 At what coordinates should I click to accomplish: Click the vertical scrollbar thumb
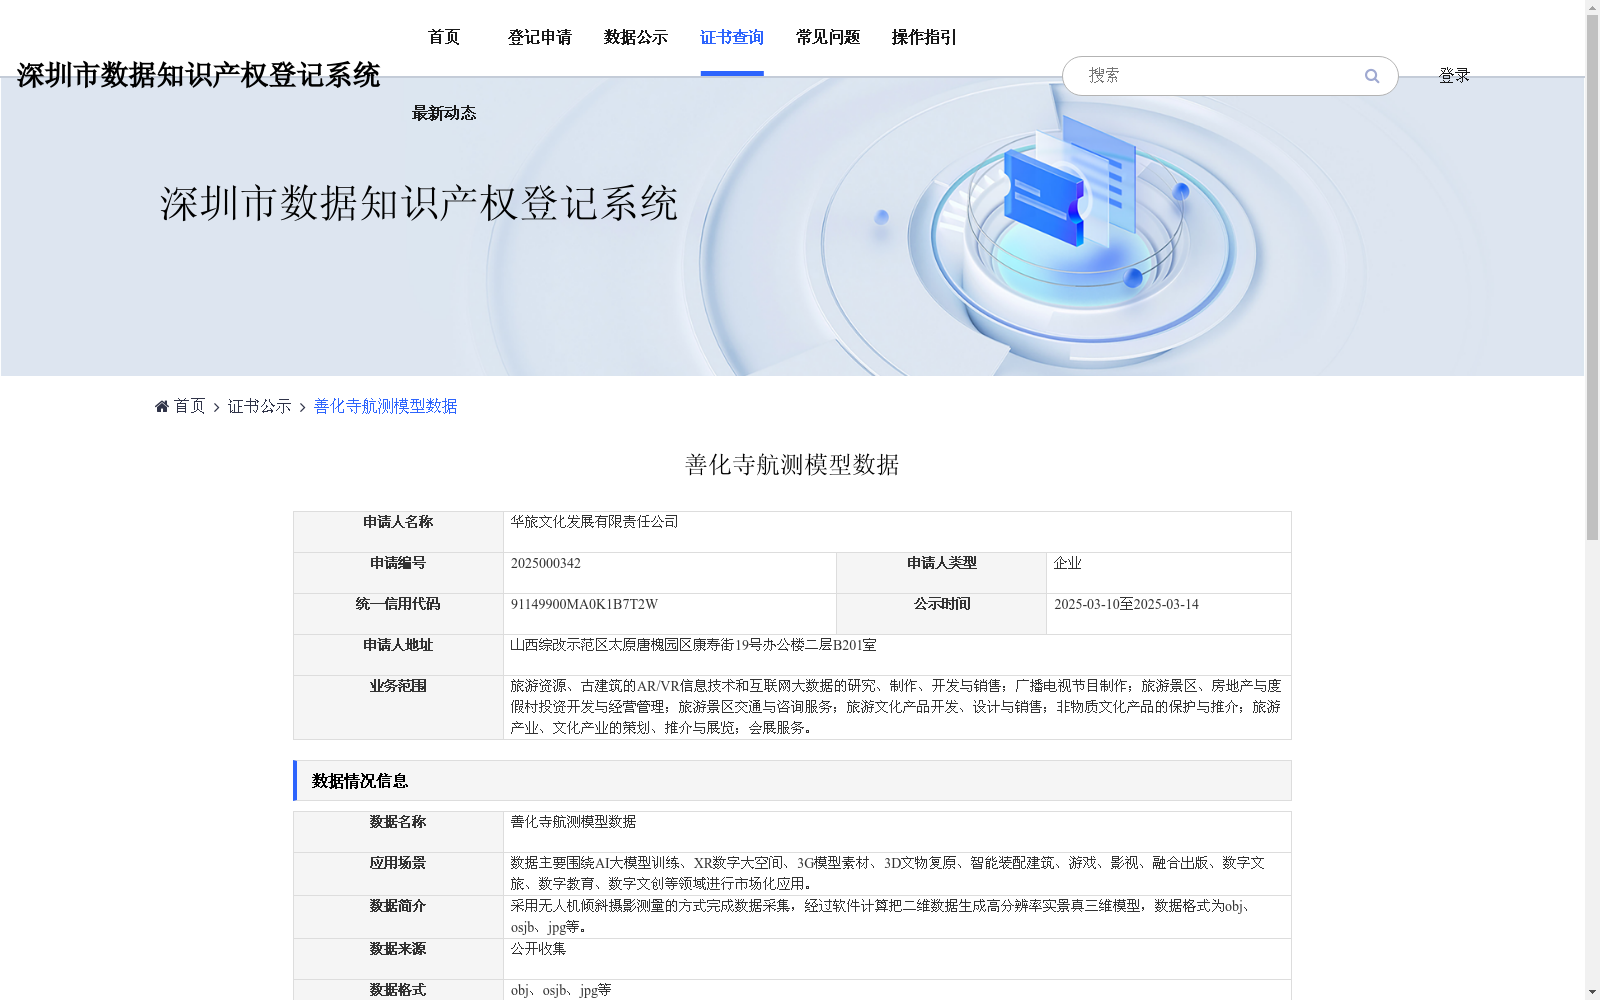1592,278
